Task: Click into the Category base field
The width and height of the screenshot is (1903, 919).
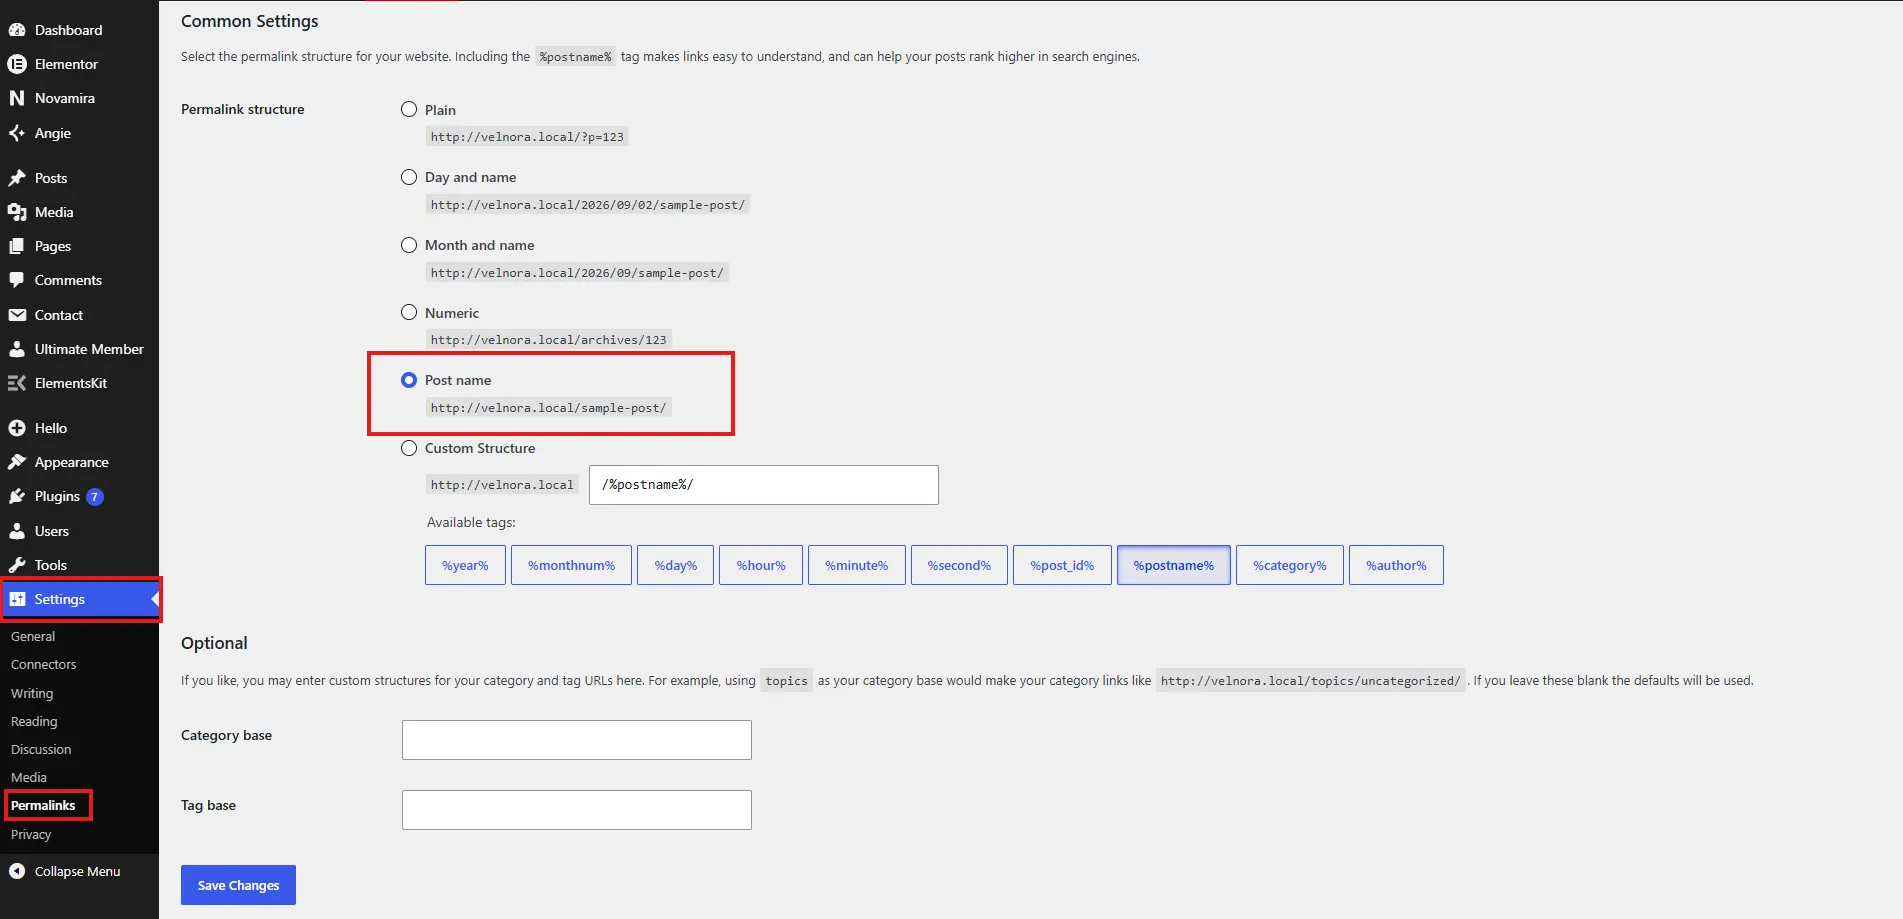Action: point(577,740)
